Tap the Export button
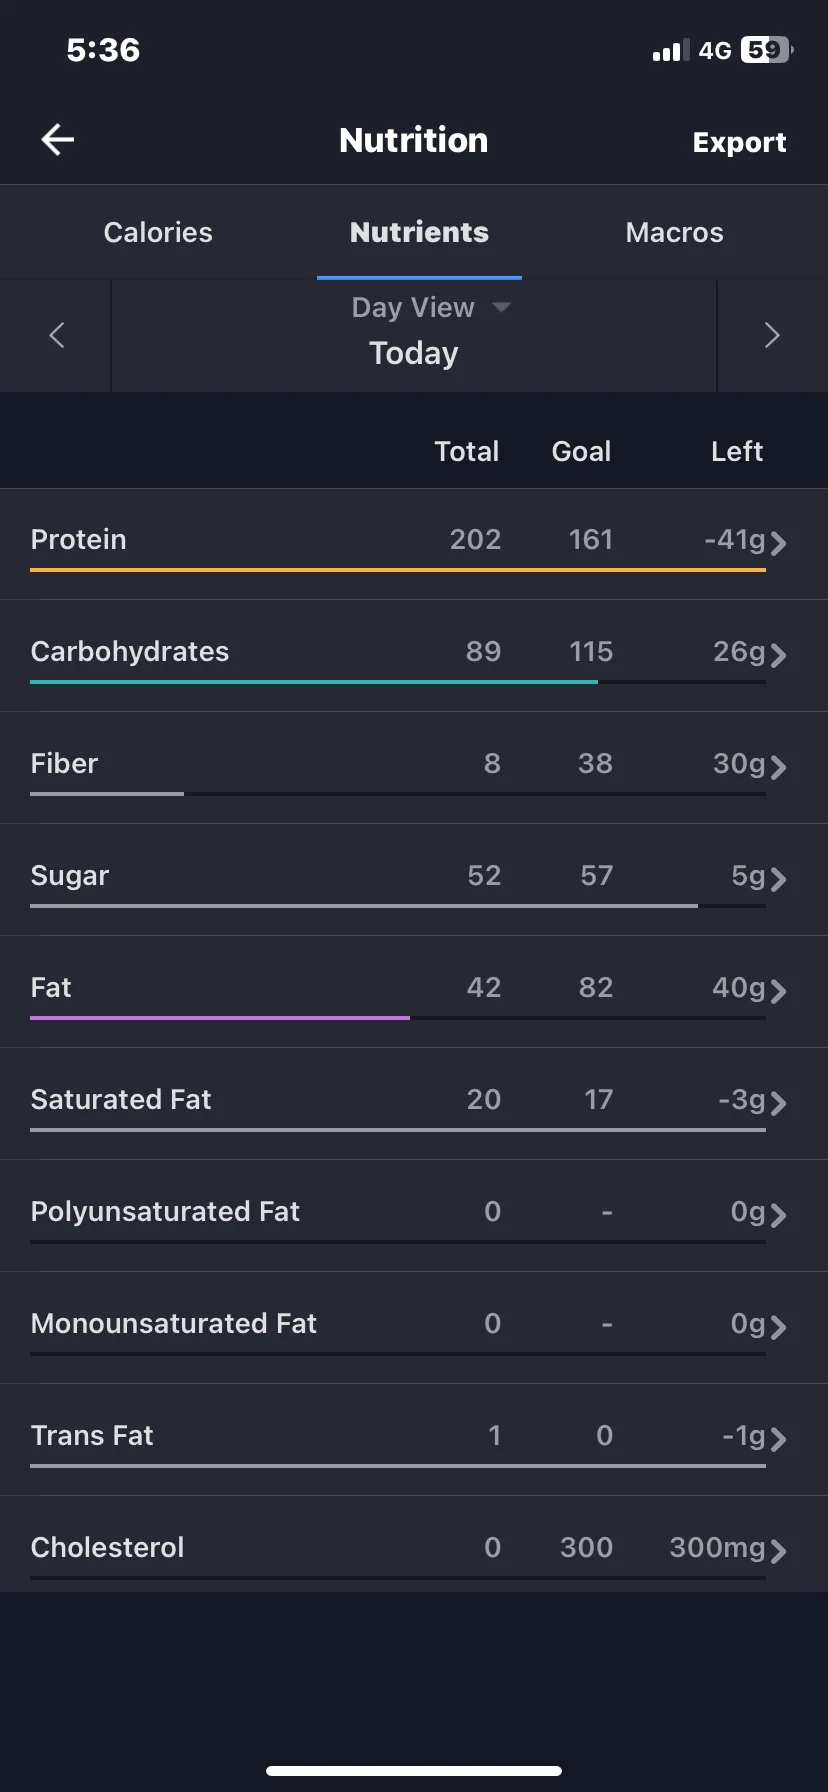828x1792 pixels. [x=739, y=142]
